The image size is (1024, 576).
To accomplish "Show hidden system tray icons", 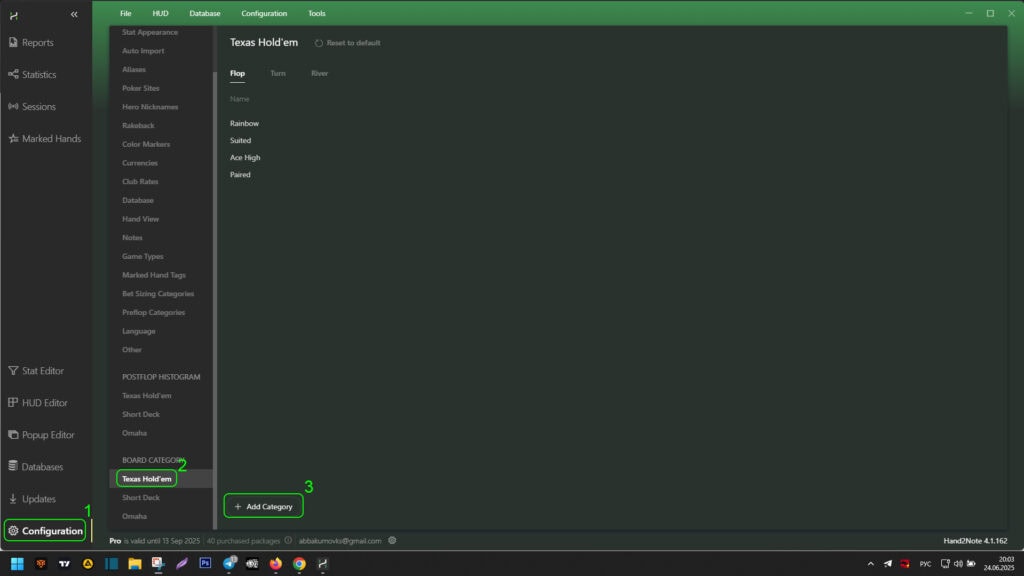I will (871, 564).
